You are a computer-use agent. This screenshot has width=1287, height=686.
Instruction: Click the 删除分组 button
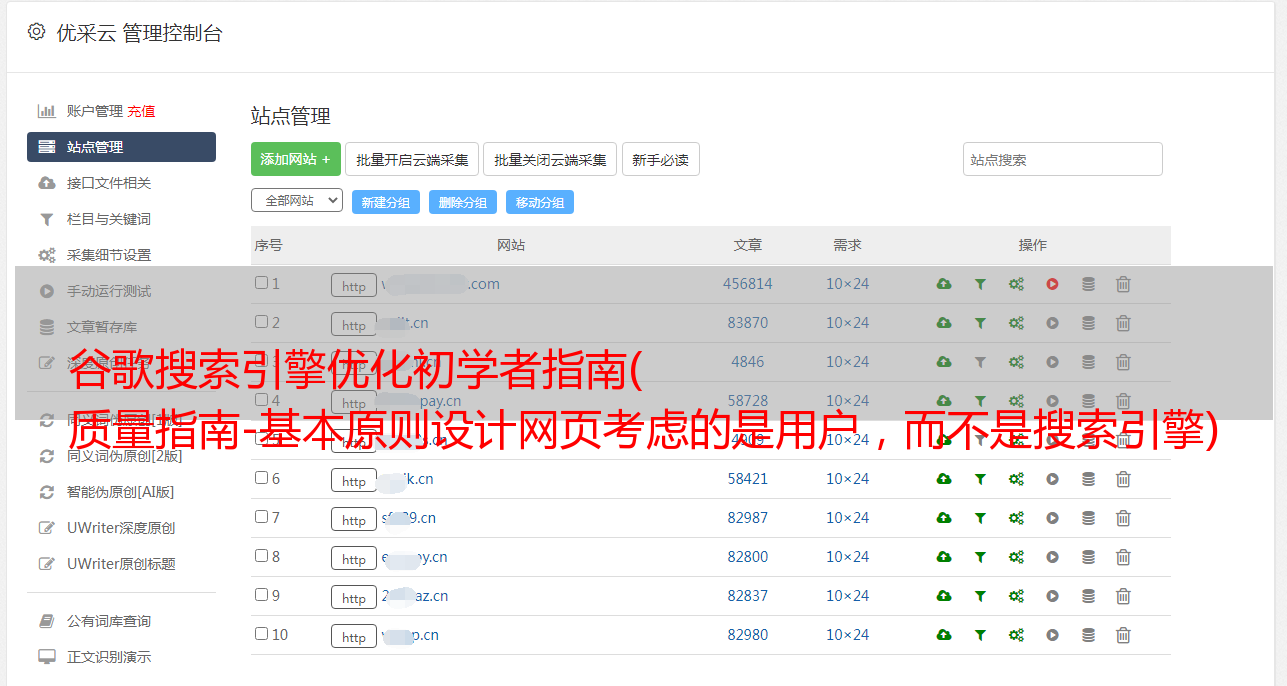pos(463,202)
